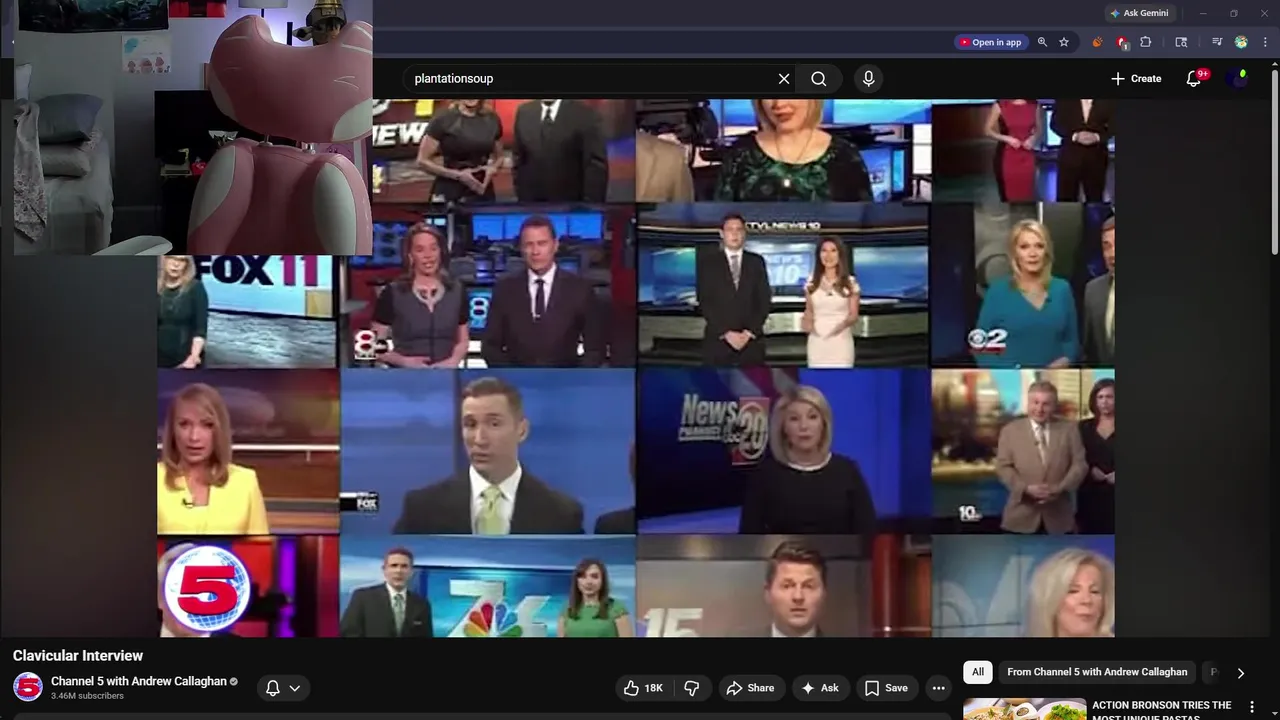1280x720 pixels.
Task: Open the Create menu
Action: (1136, 79)
